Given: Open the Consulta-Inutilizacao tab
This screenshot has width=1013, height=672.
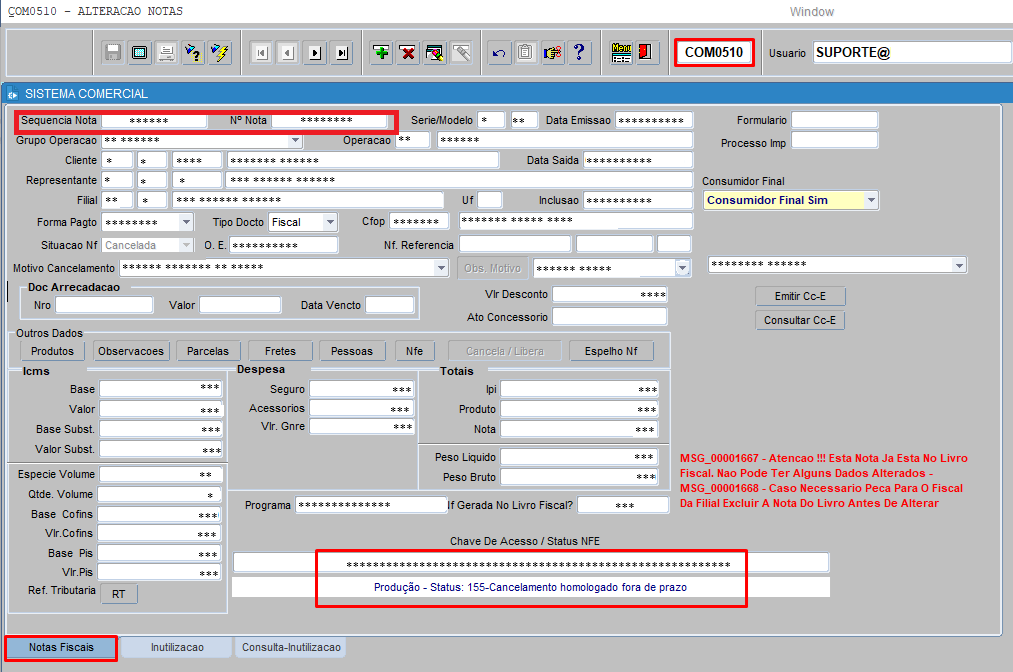Looking at the screenshot, I should pos(291,648).
